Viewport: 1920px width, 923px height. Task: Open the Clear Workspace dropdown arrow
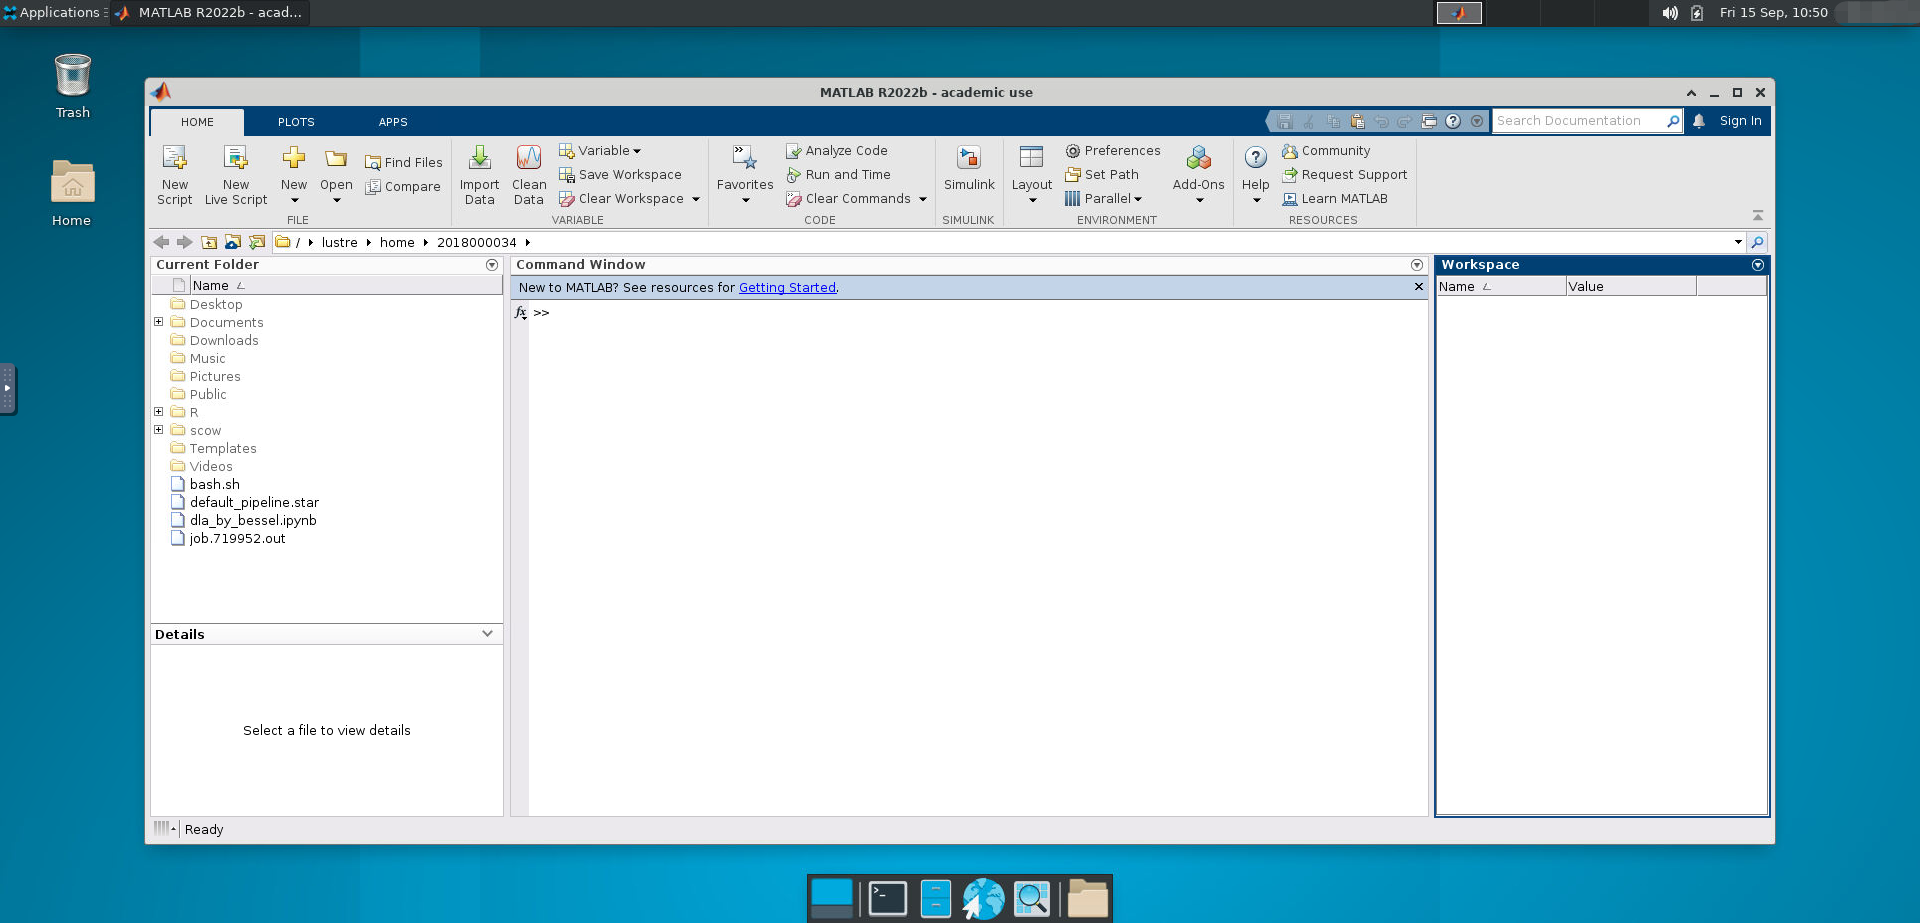pyautogui.click(x=696, y=199)
